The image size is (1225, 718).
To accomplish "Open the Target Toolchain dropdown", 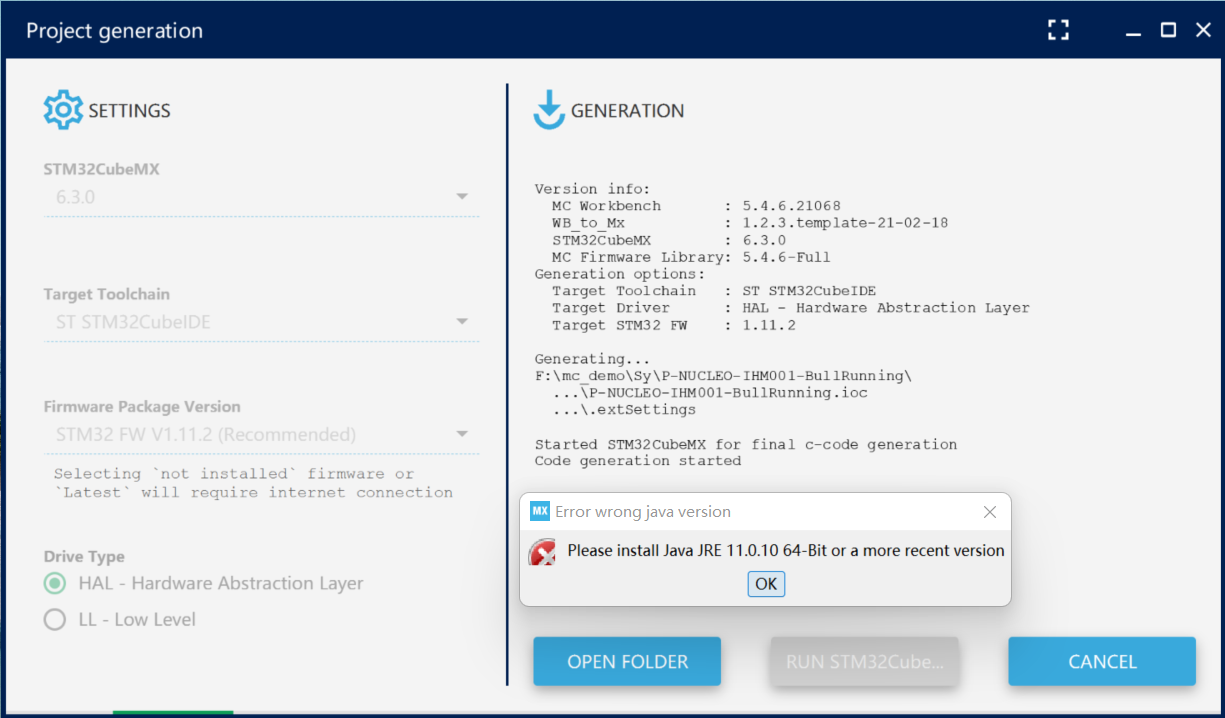I will point(261,322).
